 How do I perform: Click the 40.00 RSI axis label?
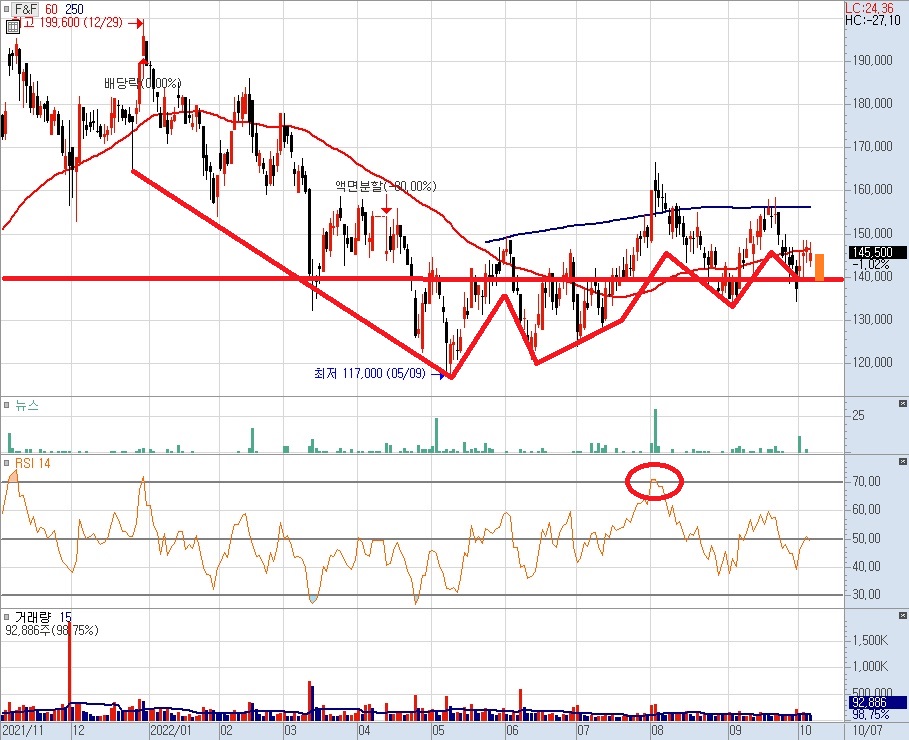[x=866, y=566]
